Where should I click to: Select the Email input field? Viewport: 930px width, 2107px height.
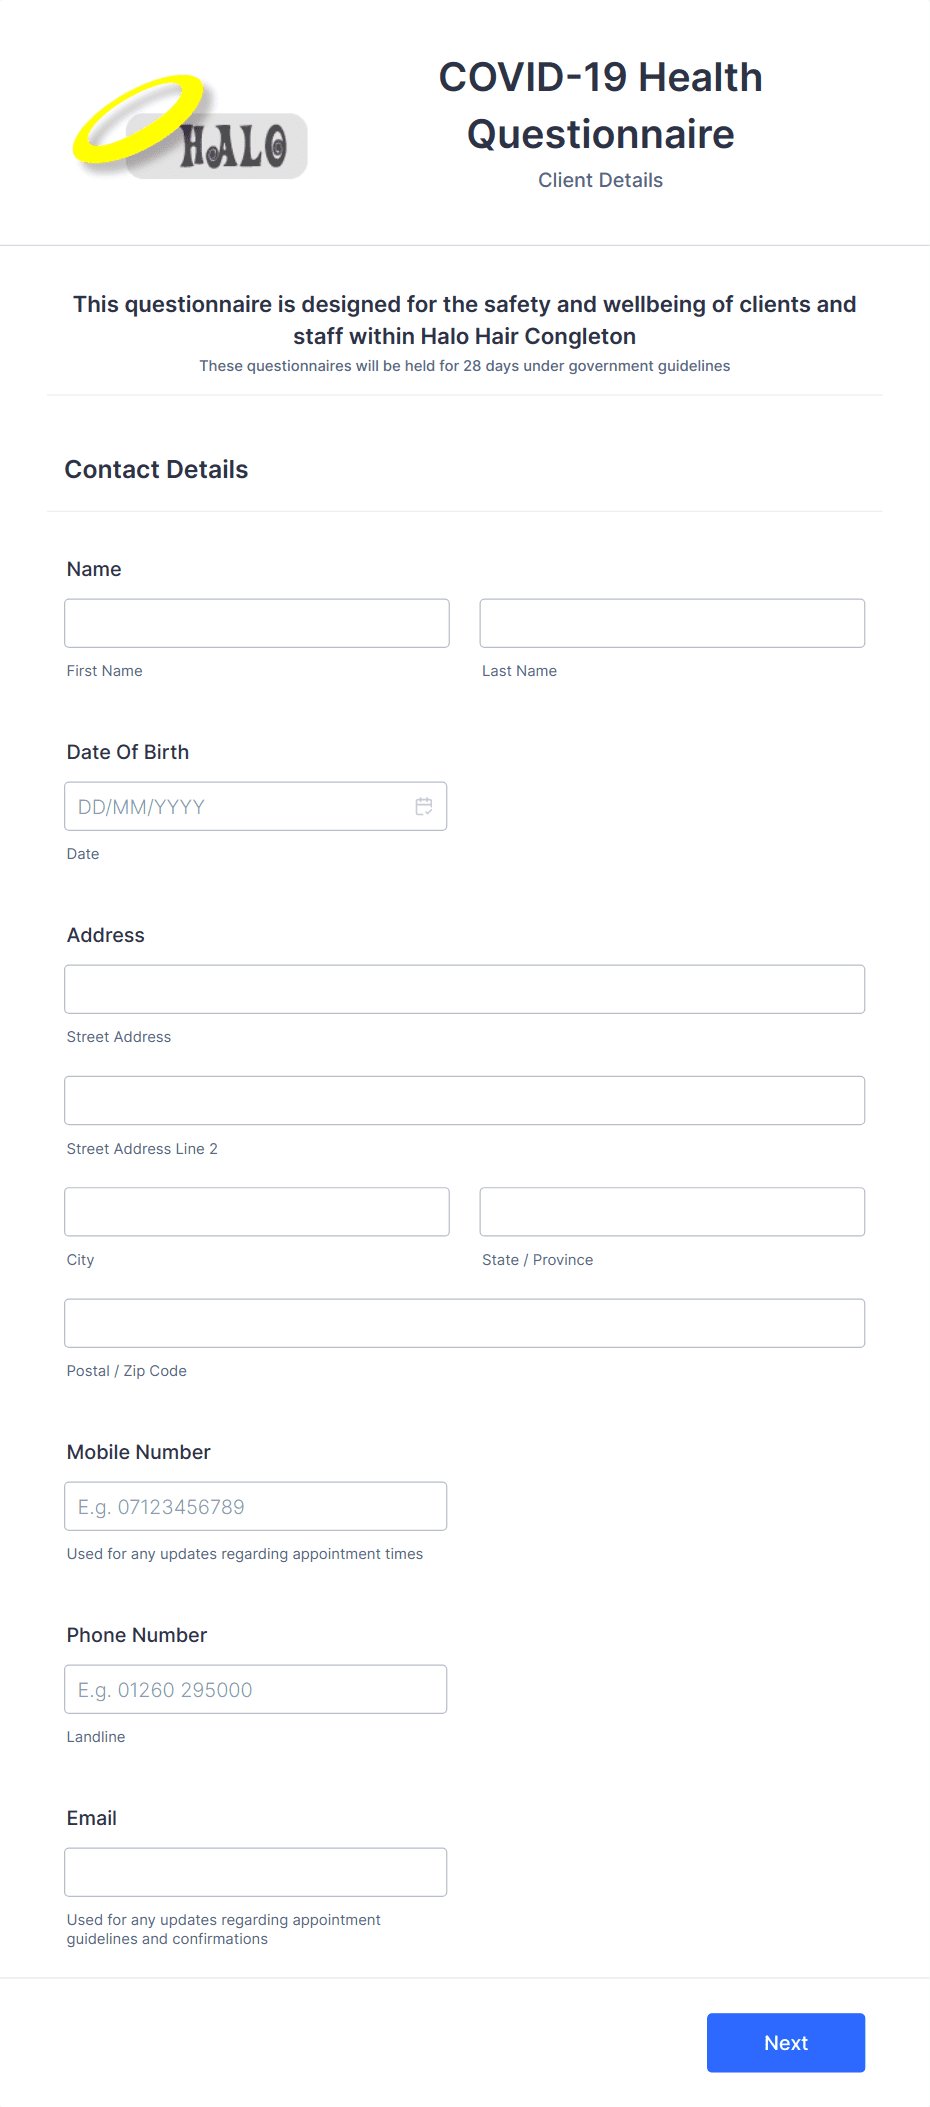click(x=256, y=1872)
